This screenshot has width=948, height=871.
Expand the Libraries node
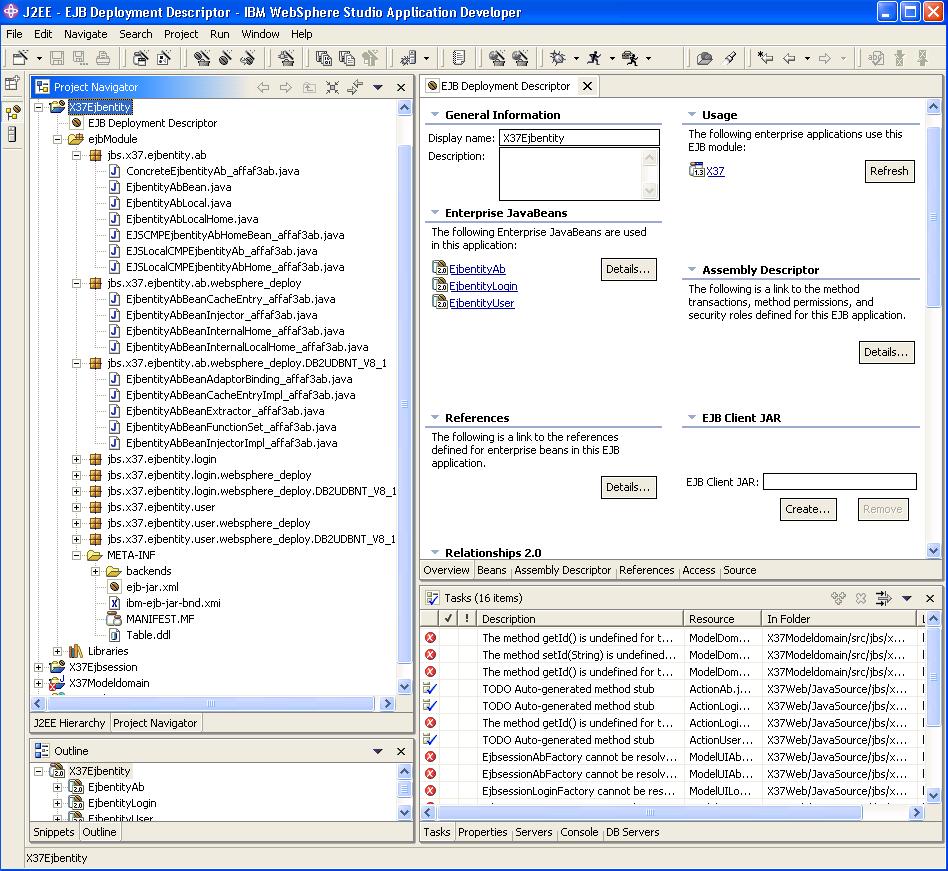coord(57,651)
